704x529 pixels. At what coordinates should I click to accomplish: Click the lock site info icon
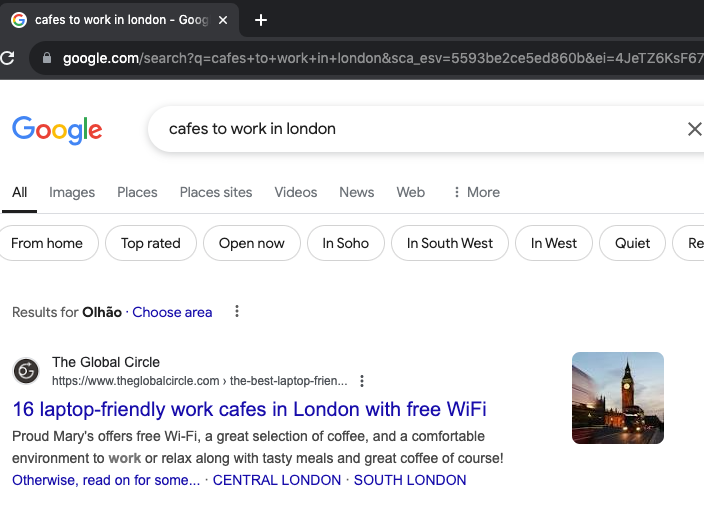(47, 58)
